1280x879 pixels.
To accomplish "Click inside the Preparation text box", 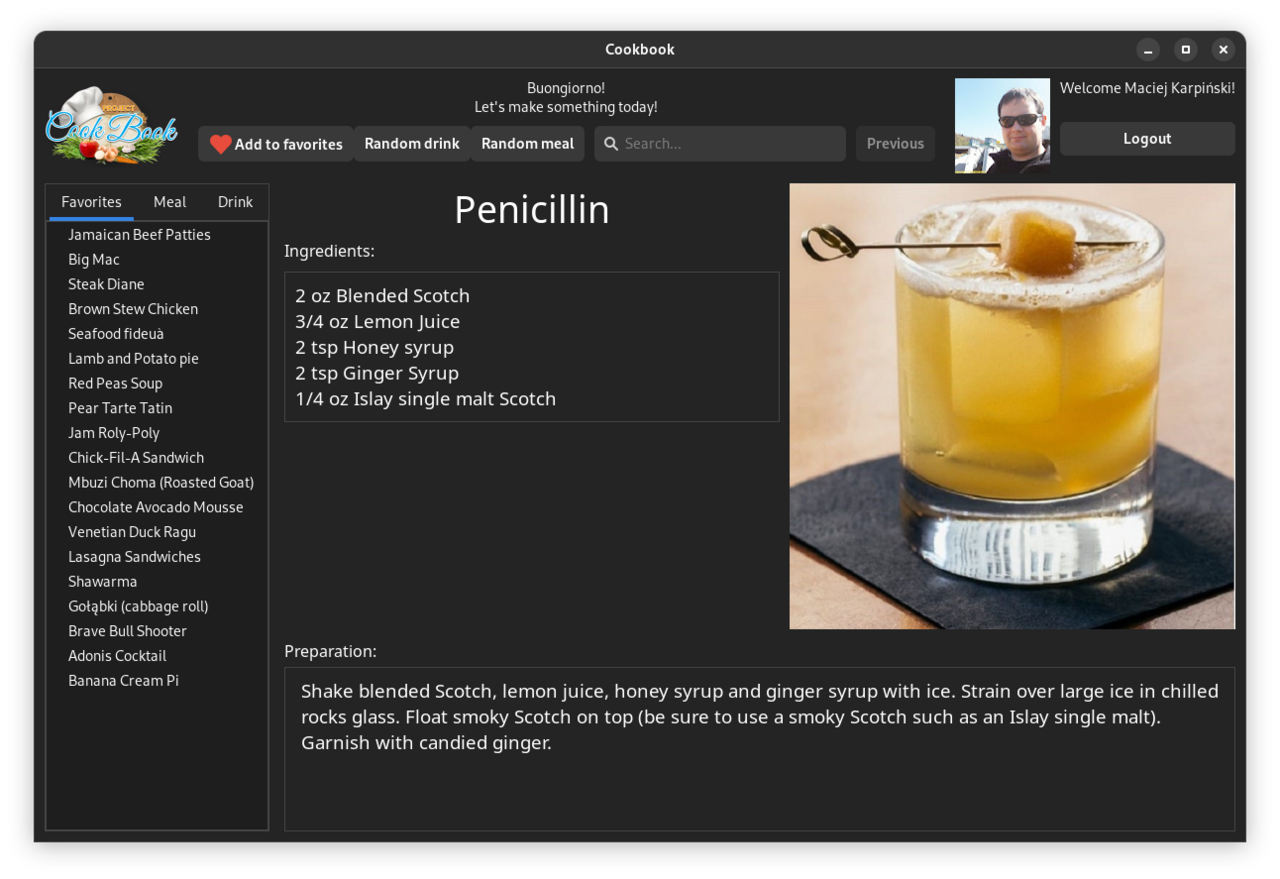I will pos(759,749).
